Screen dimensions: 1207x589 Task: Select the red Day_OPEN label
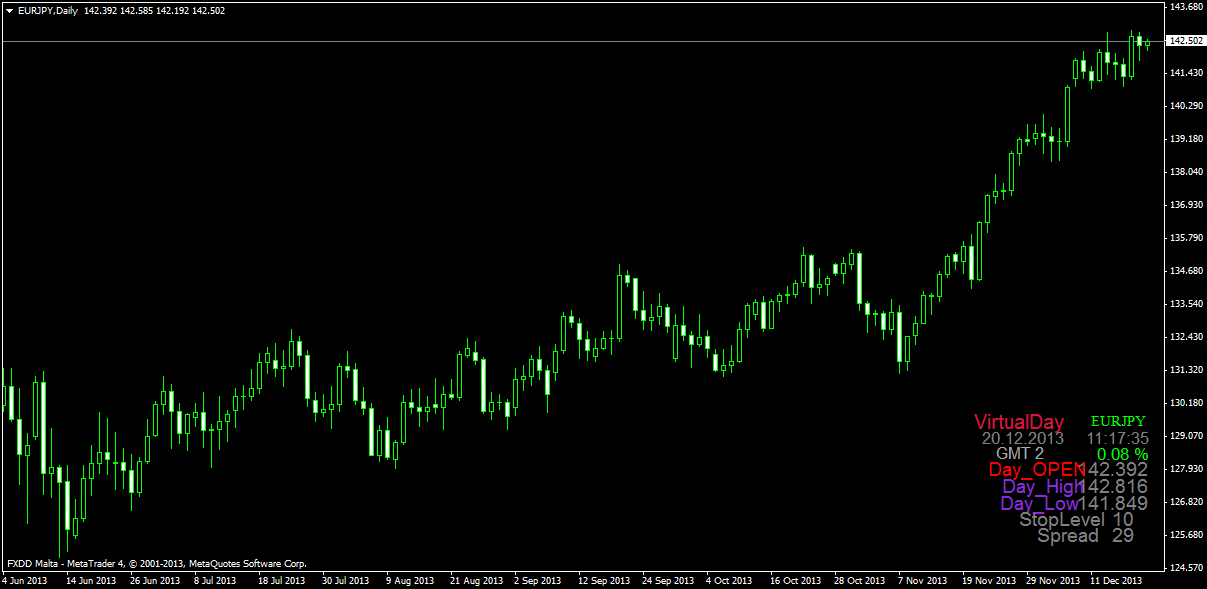pyautogui.click(x=1036, y=470)
